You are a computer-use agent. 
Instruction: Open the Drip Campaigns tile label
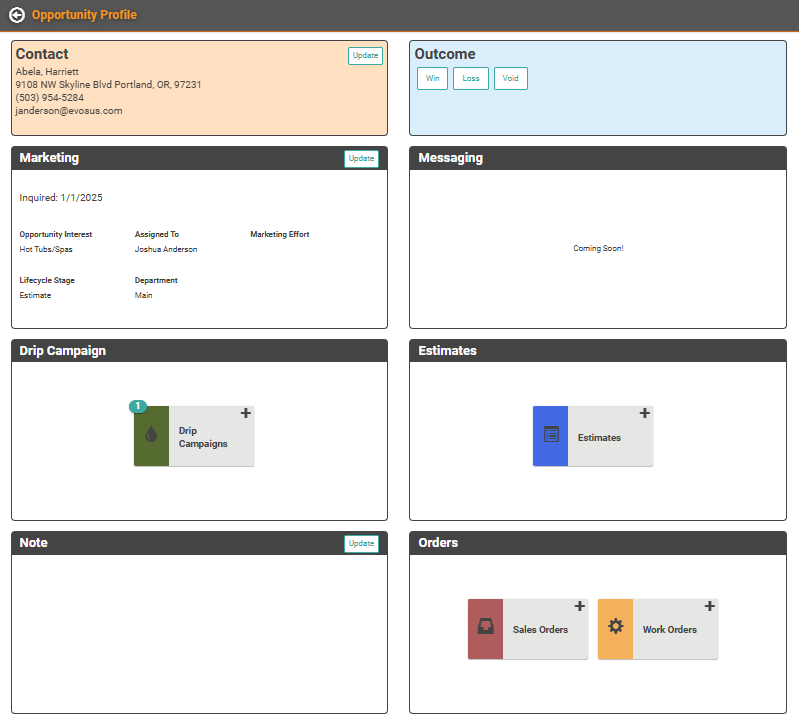point(203,437)
